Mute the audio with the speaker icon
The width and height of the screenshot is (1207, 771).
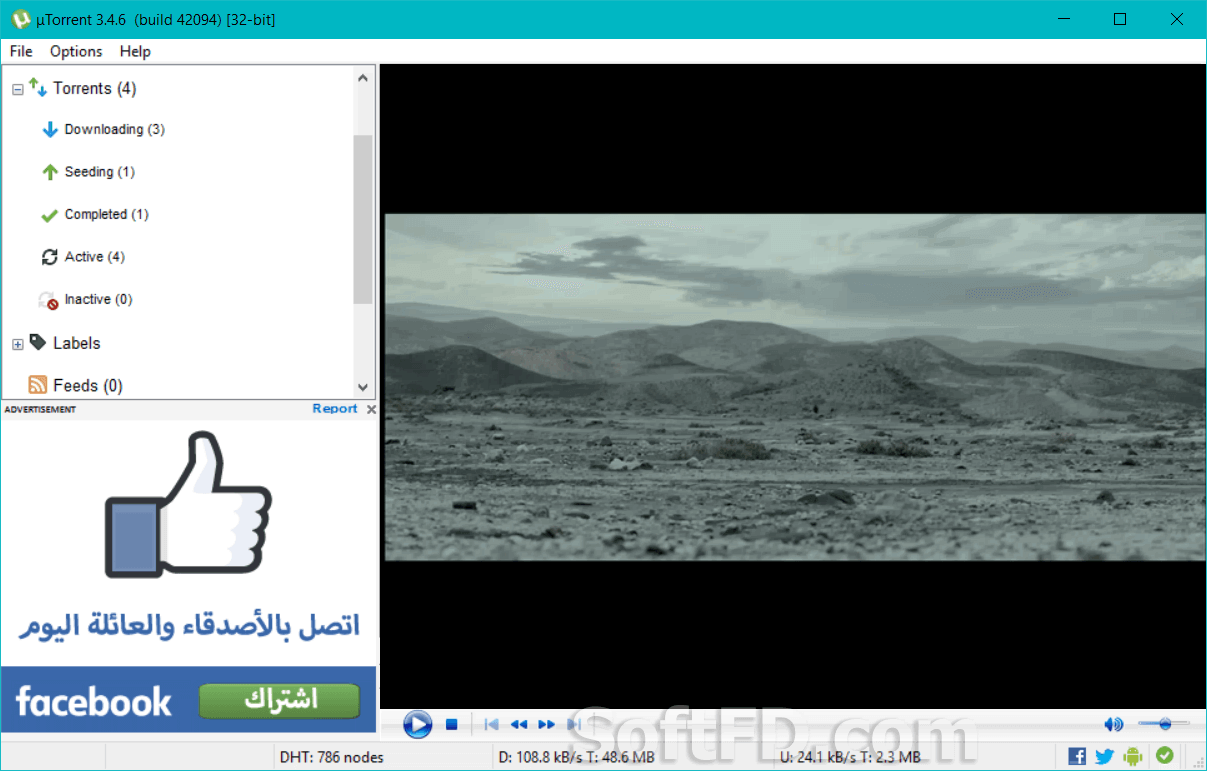click(1113, 724)
